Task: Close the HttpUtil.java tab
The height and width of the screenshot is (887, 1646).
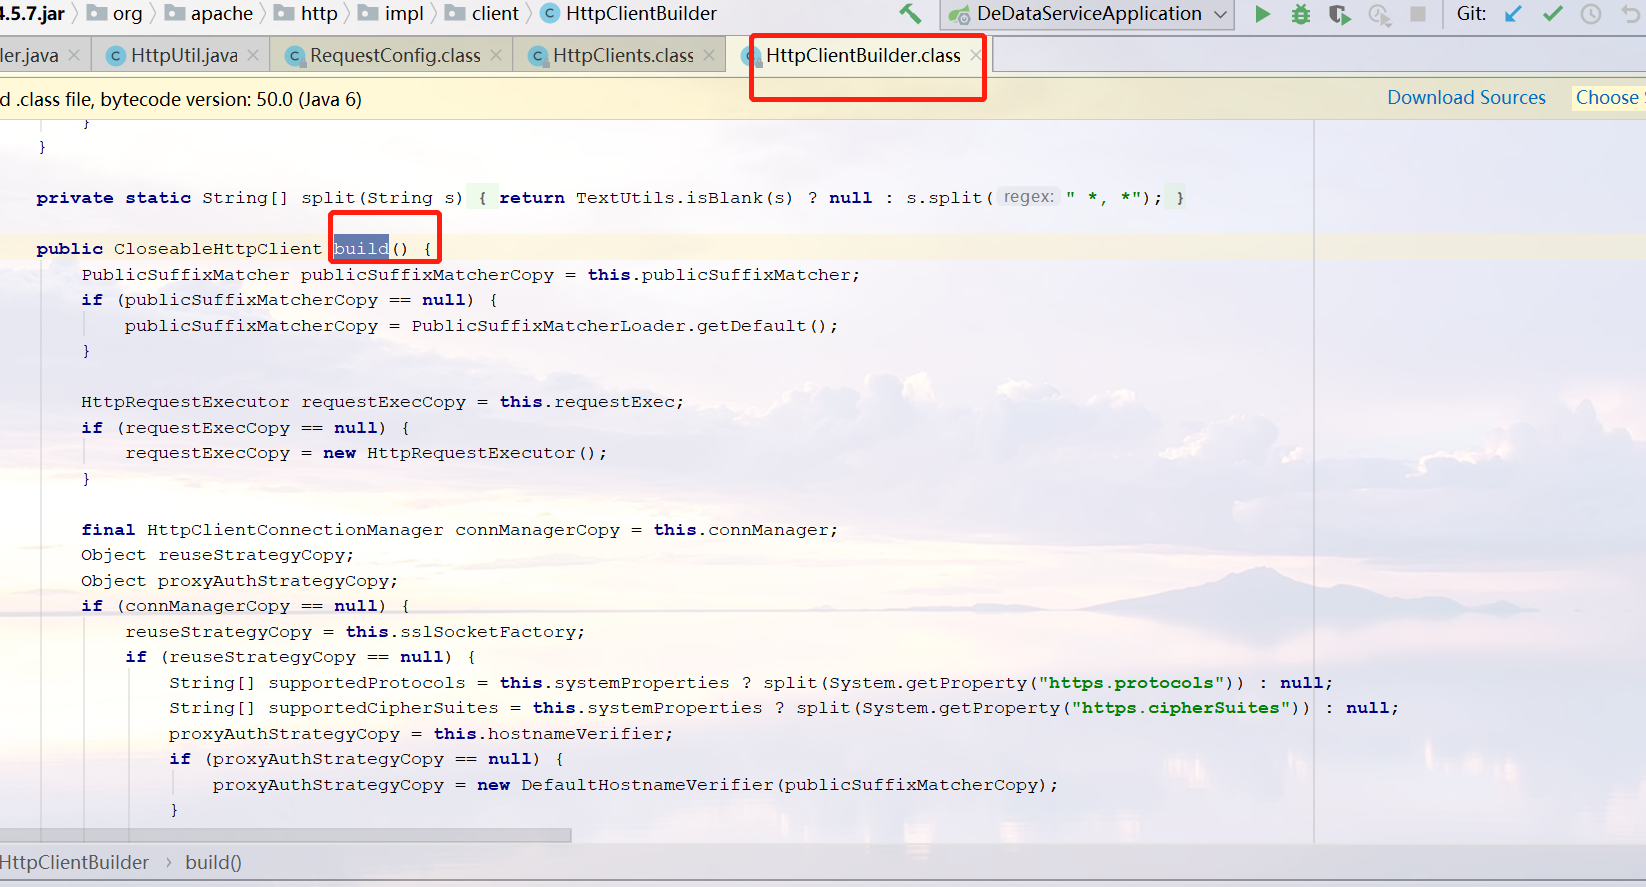Action: tap(253, 56)
